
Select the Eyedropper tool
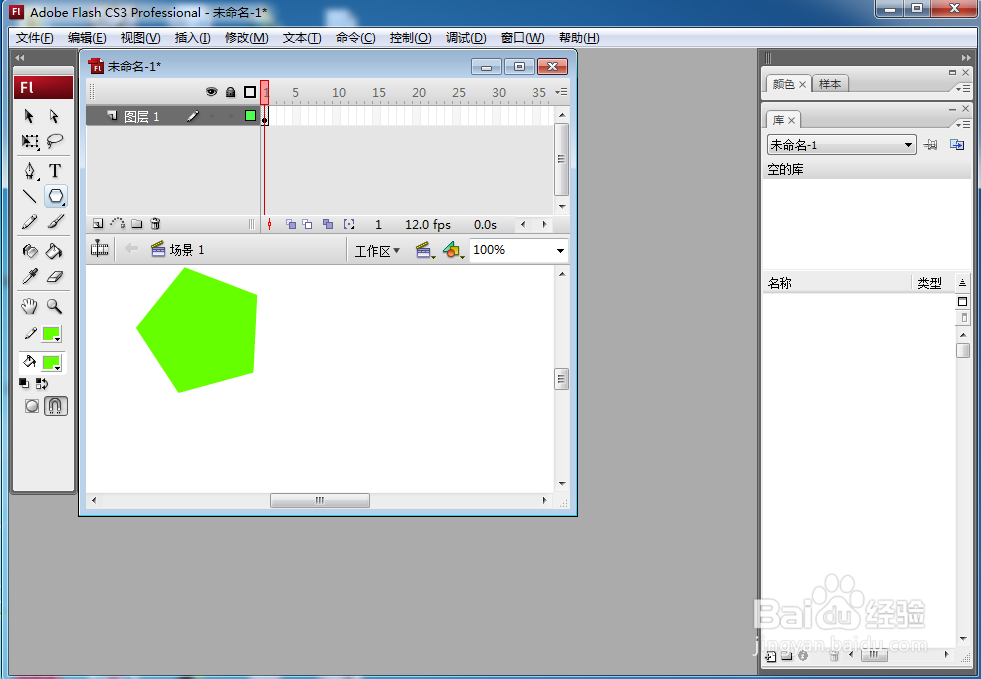click(29, 276)
